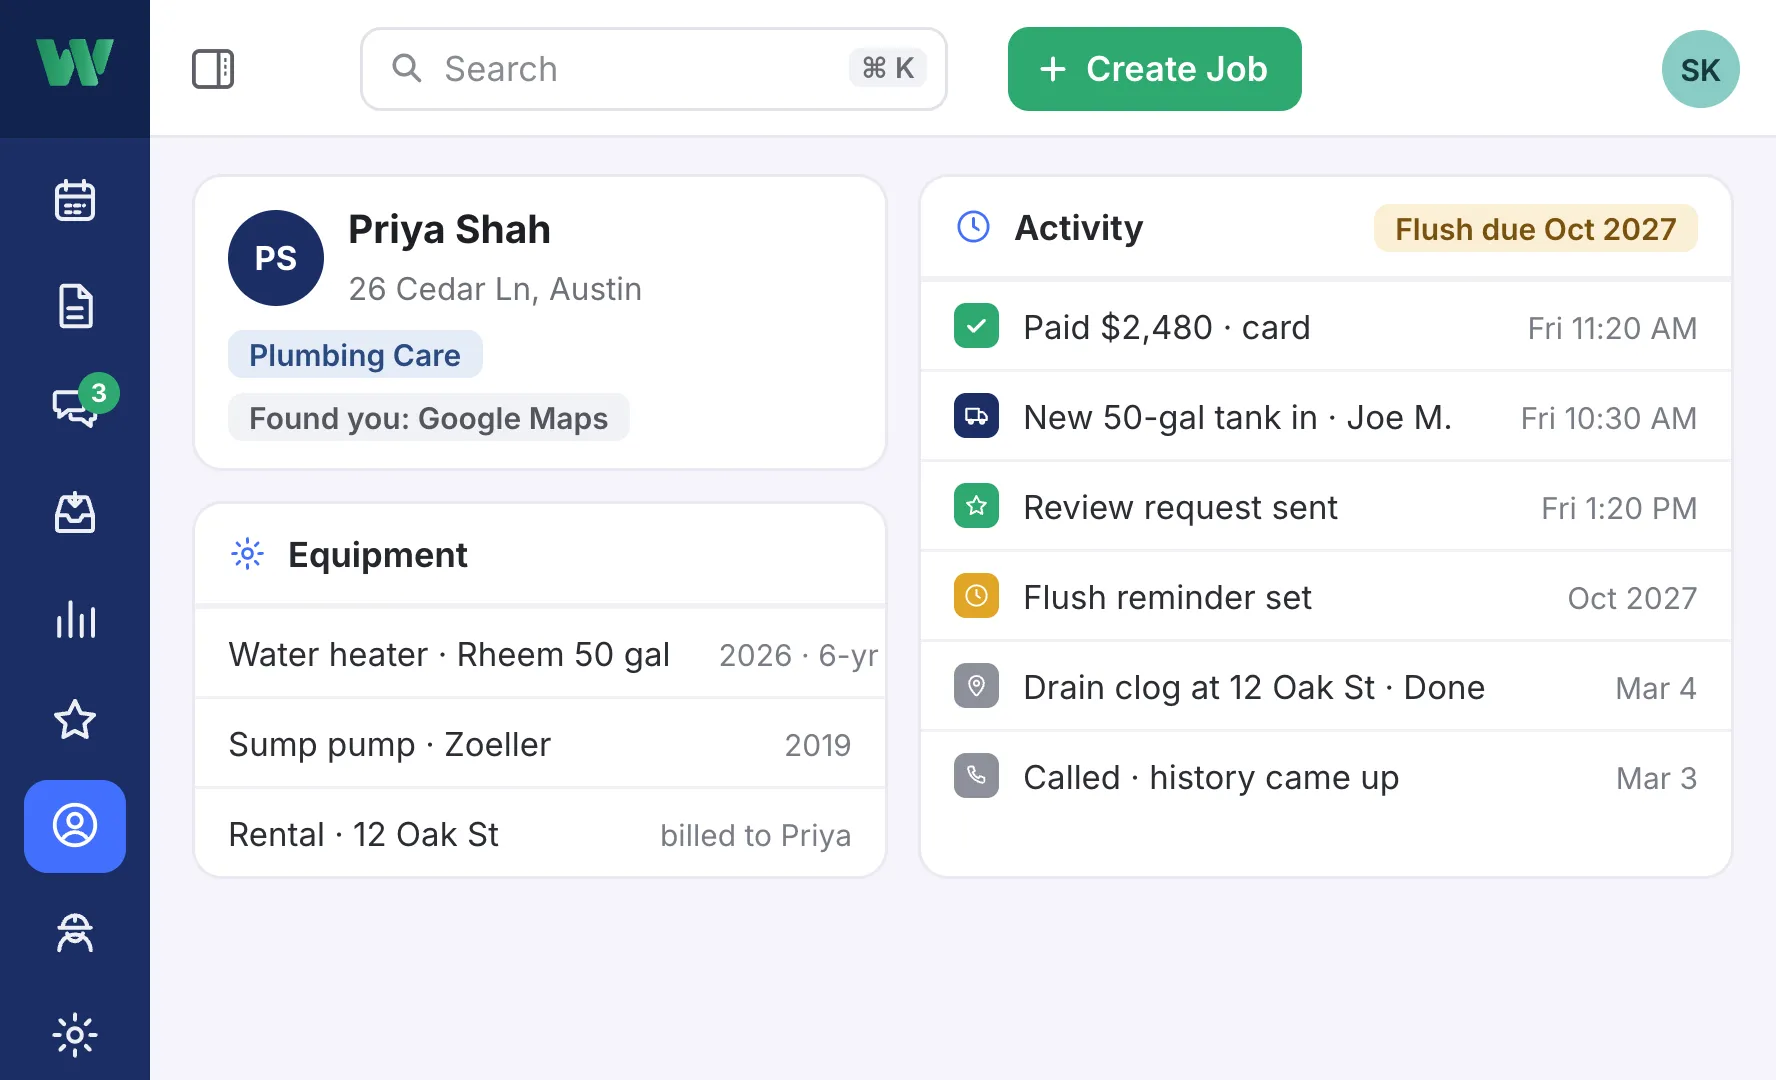Open settings gear in the sidebar

pyautogui.click(x=75, y=1035)
